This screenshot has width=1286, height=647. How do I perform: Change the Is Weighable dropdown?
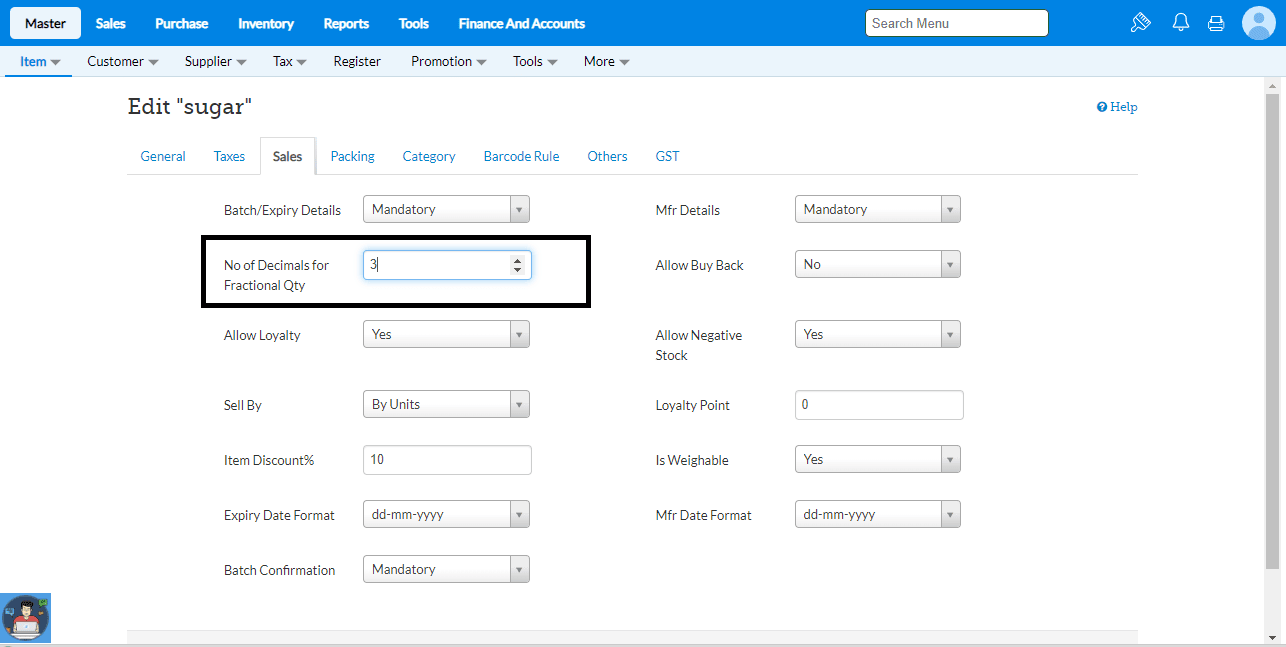pos(877,459)
